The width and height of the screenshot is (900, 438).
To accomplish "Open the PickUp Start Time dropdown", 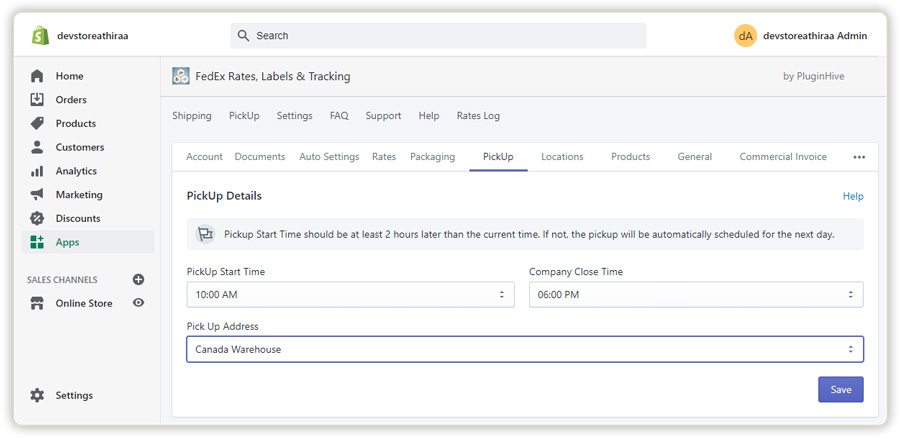I will coord(351,294).
